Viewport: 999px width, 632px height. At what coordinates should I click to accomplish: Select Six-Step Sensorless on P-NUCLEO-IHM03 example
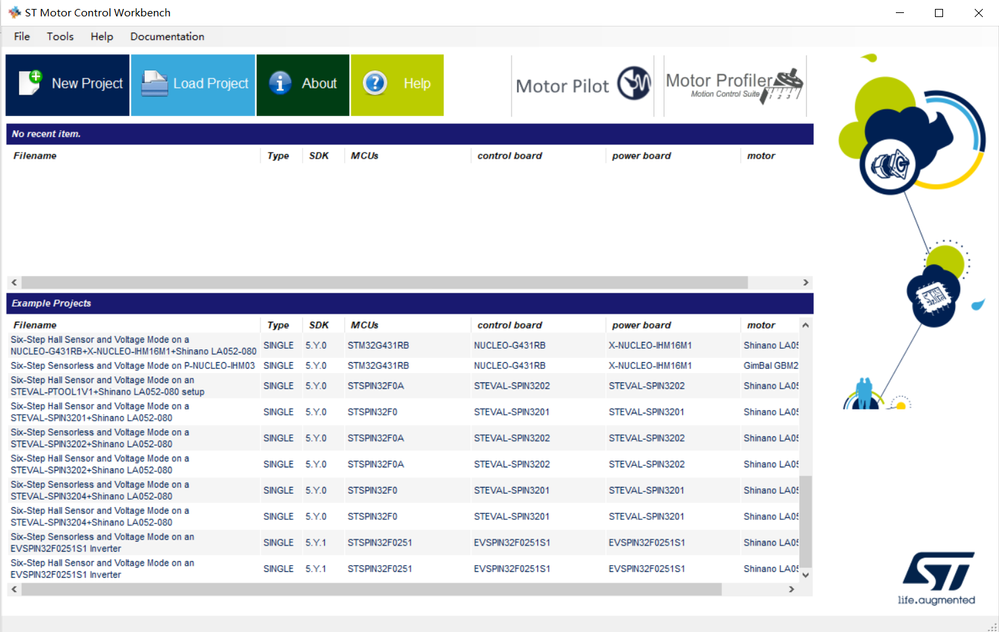coord(403,366)
